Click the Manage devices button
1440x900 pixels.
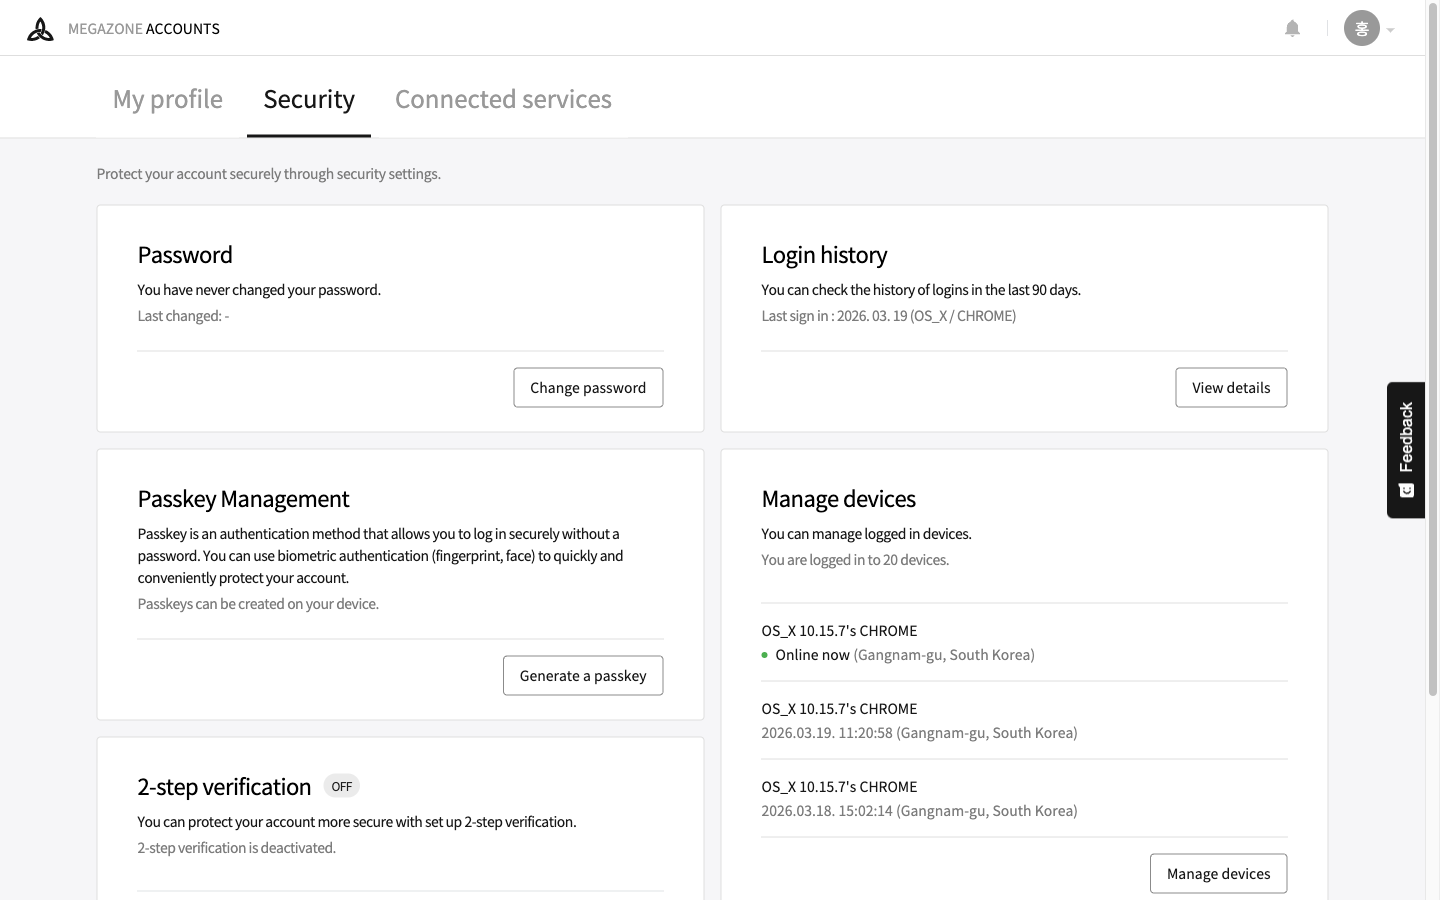1218,874
